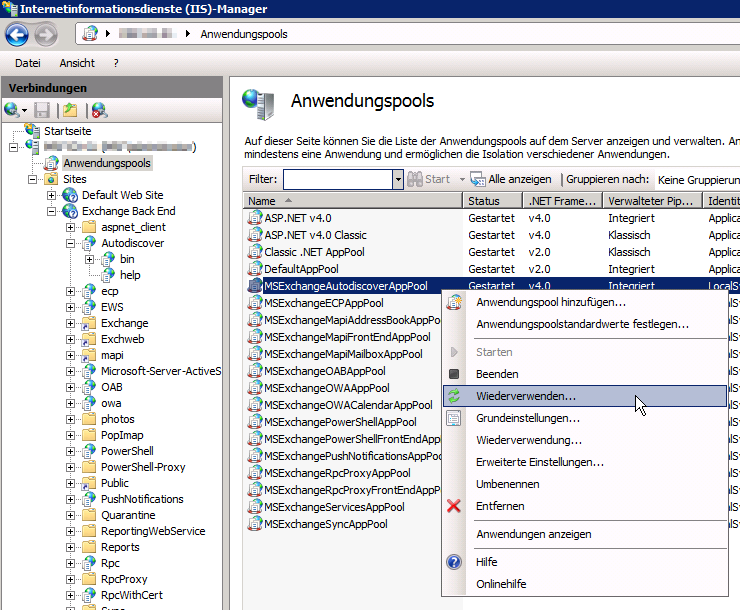Click the Back navigation arrow button
Screen dimensions: 740x610
pos(17,34)
